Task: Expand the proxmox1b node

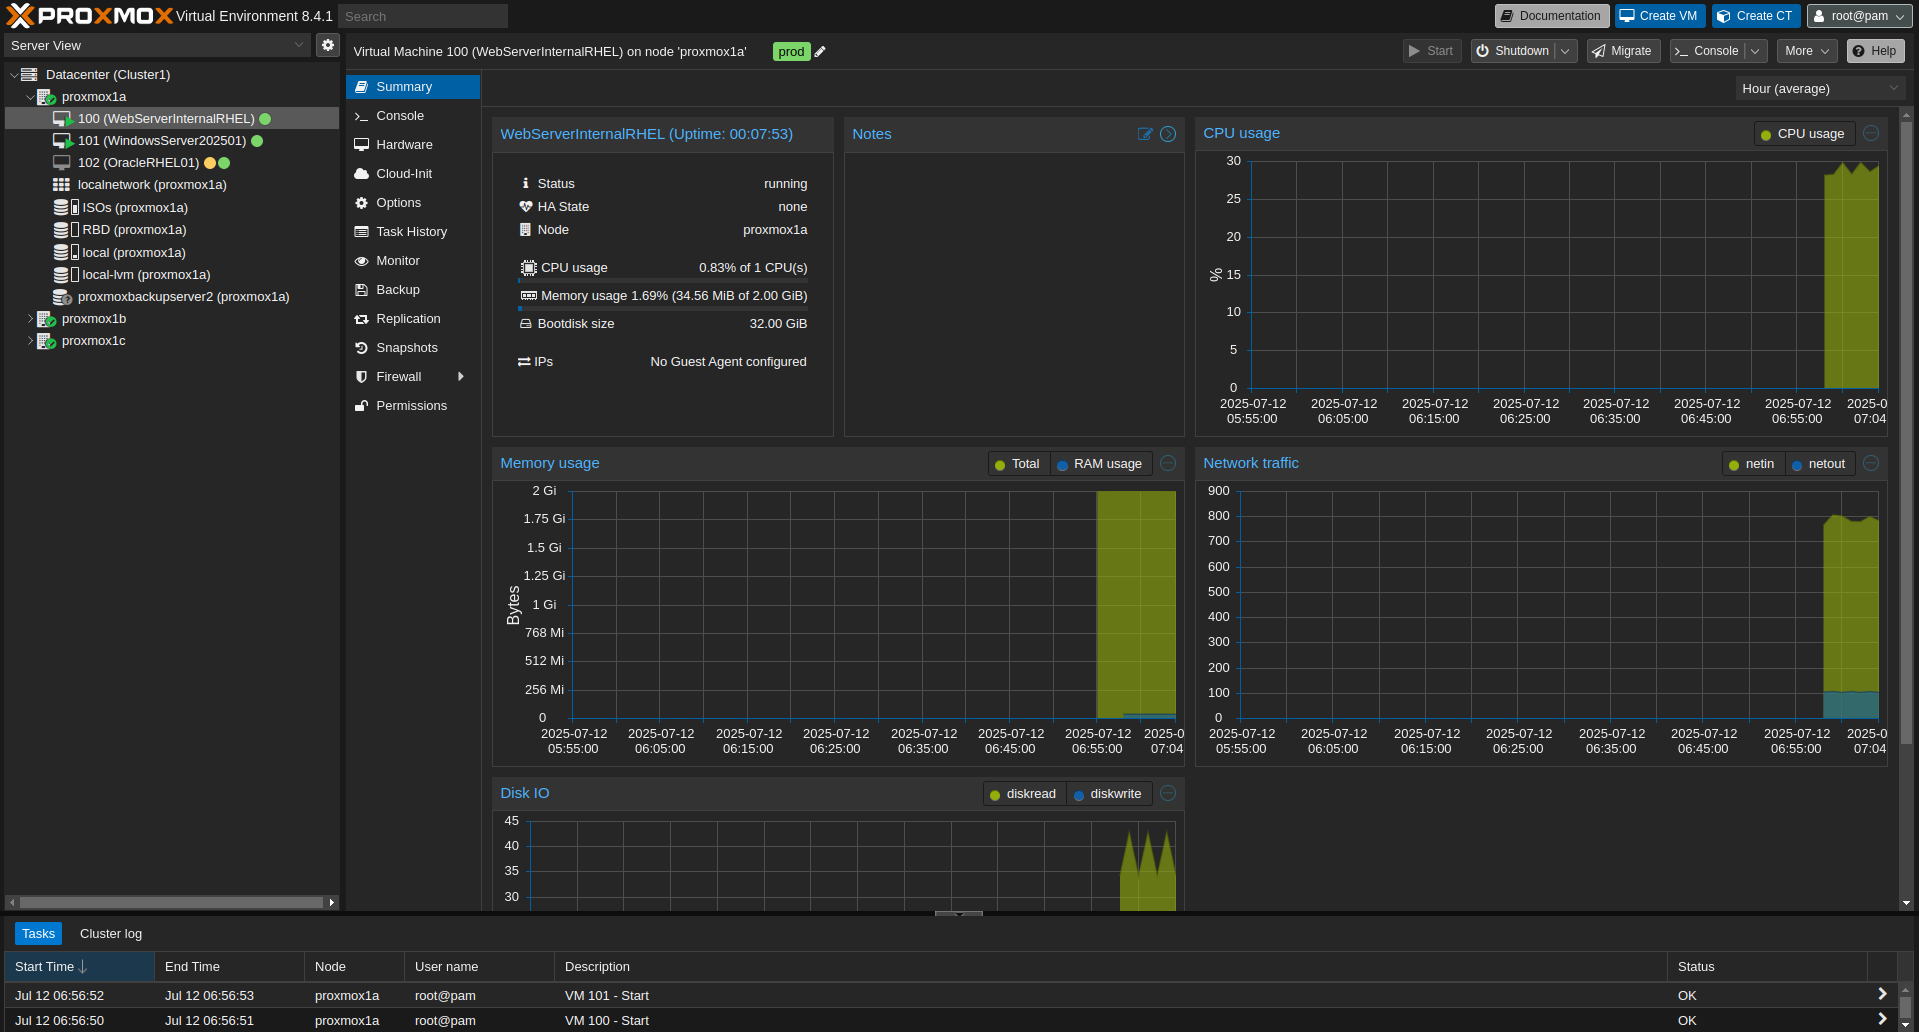Action: pyautogui.click(x=30, y=319)
